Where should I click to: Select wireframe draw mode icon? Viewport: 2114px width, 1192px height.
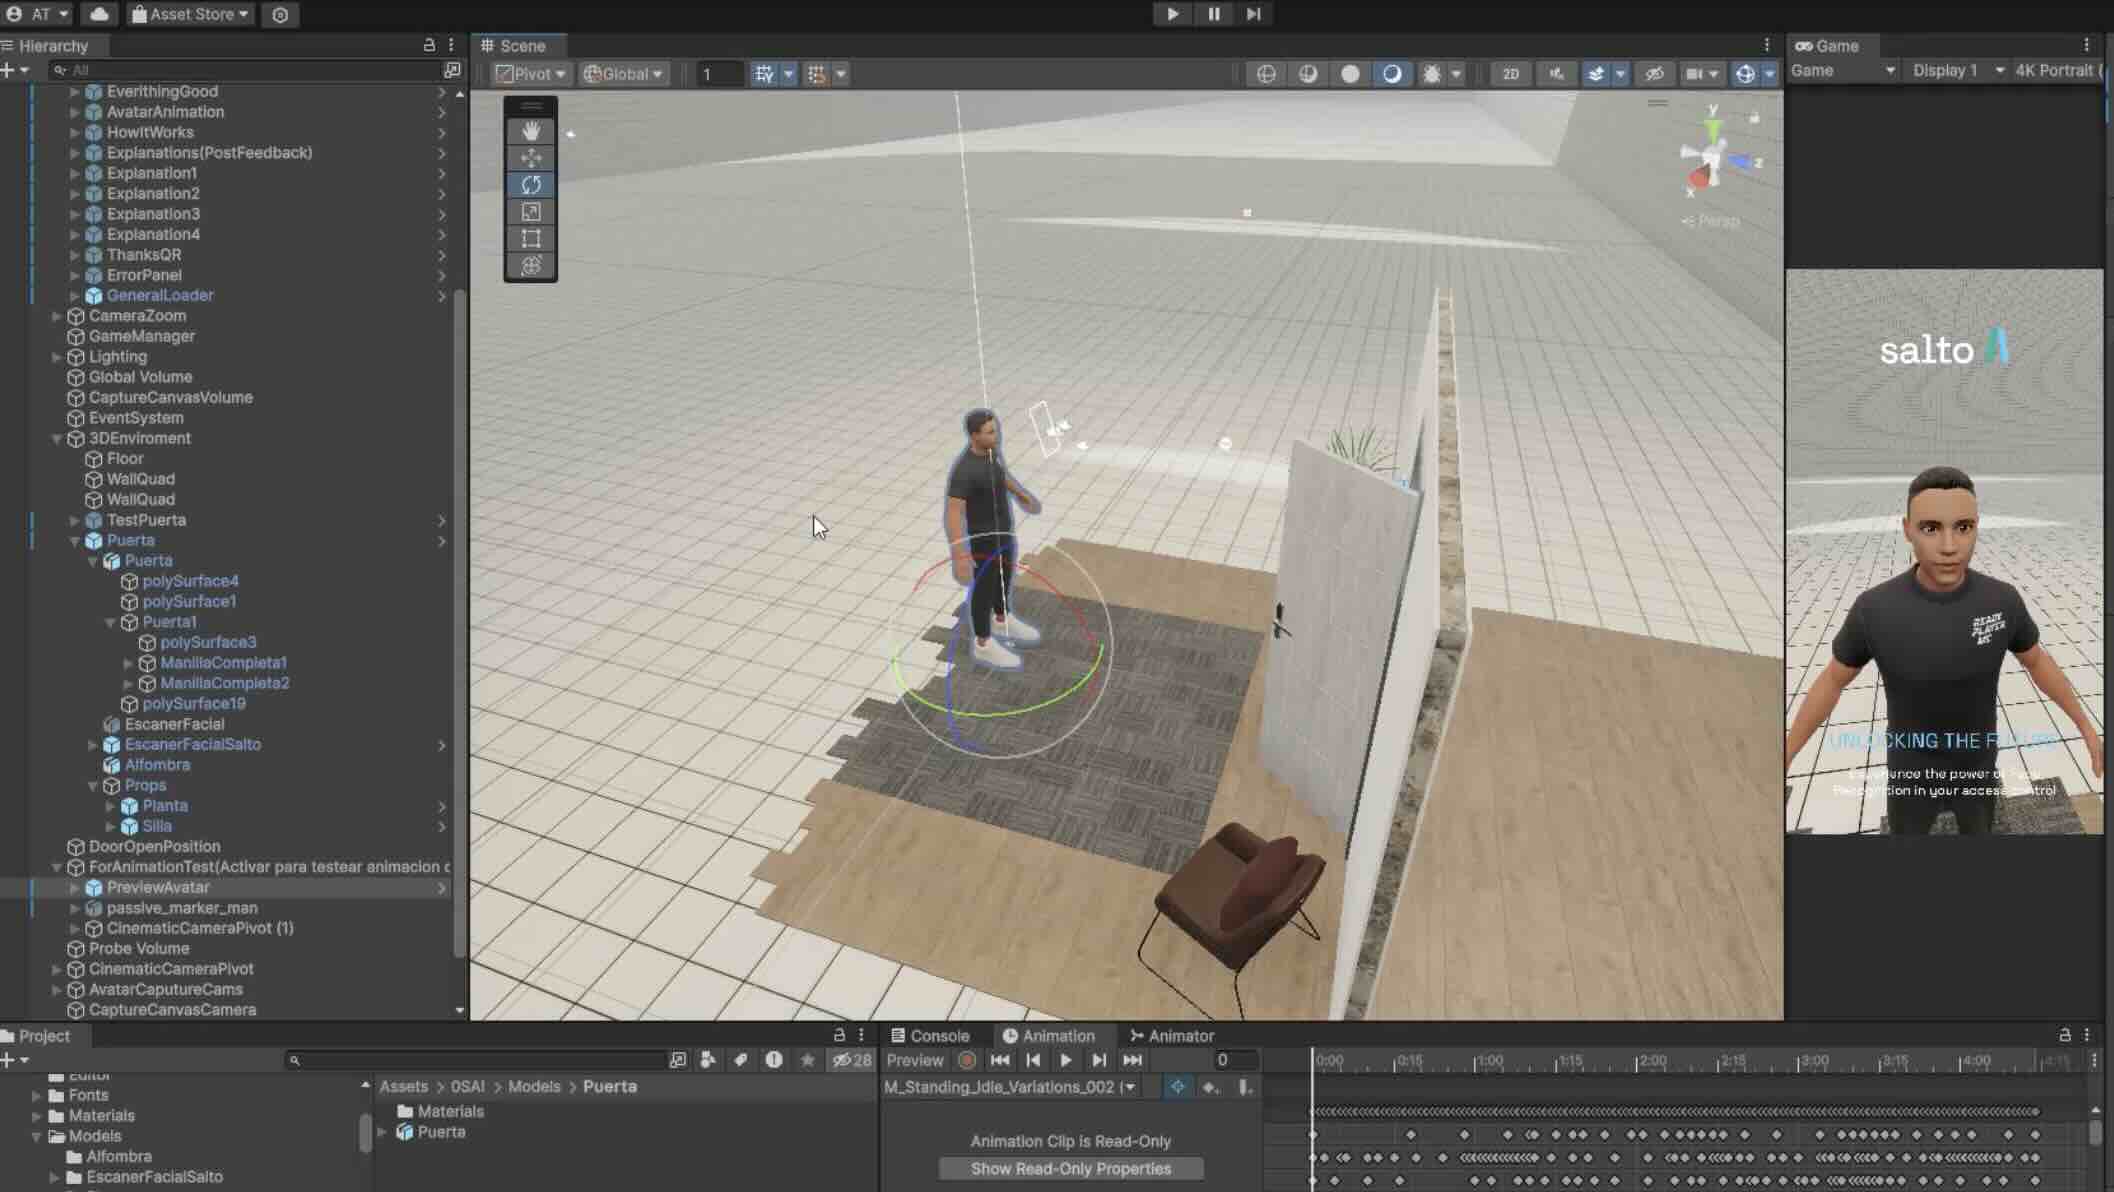pyautogui.click(x=1266, y=74)
